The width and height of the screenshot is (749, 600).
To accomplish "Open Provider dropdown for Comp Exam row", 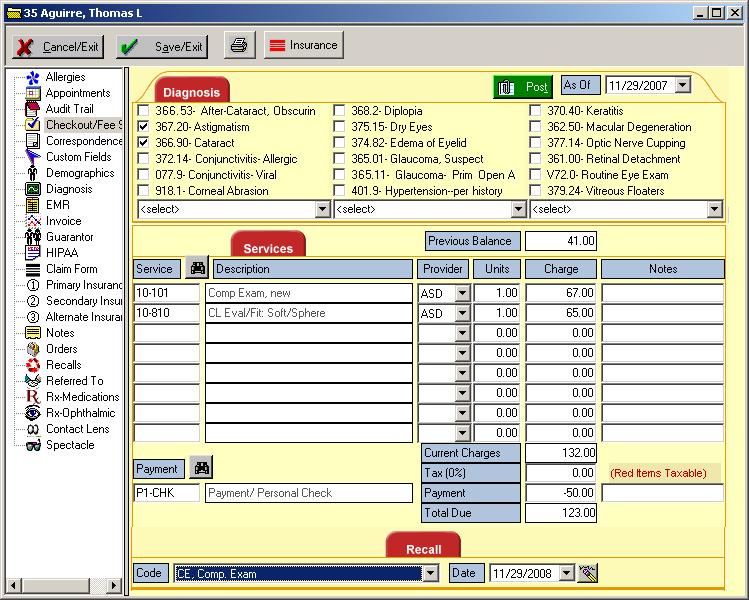I will coord(461,293).
